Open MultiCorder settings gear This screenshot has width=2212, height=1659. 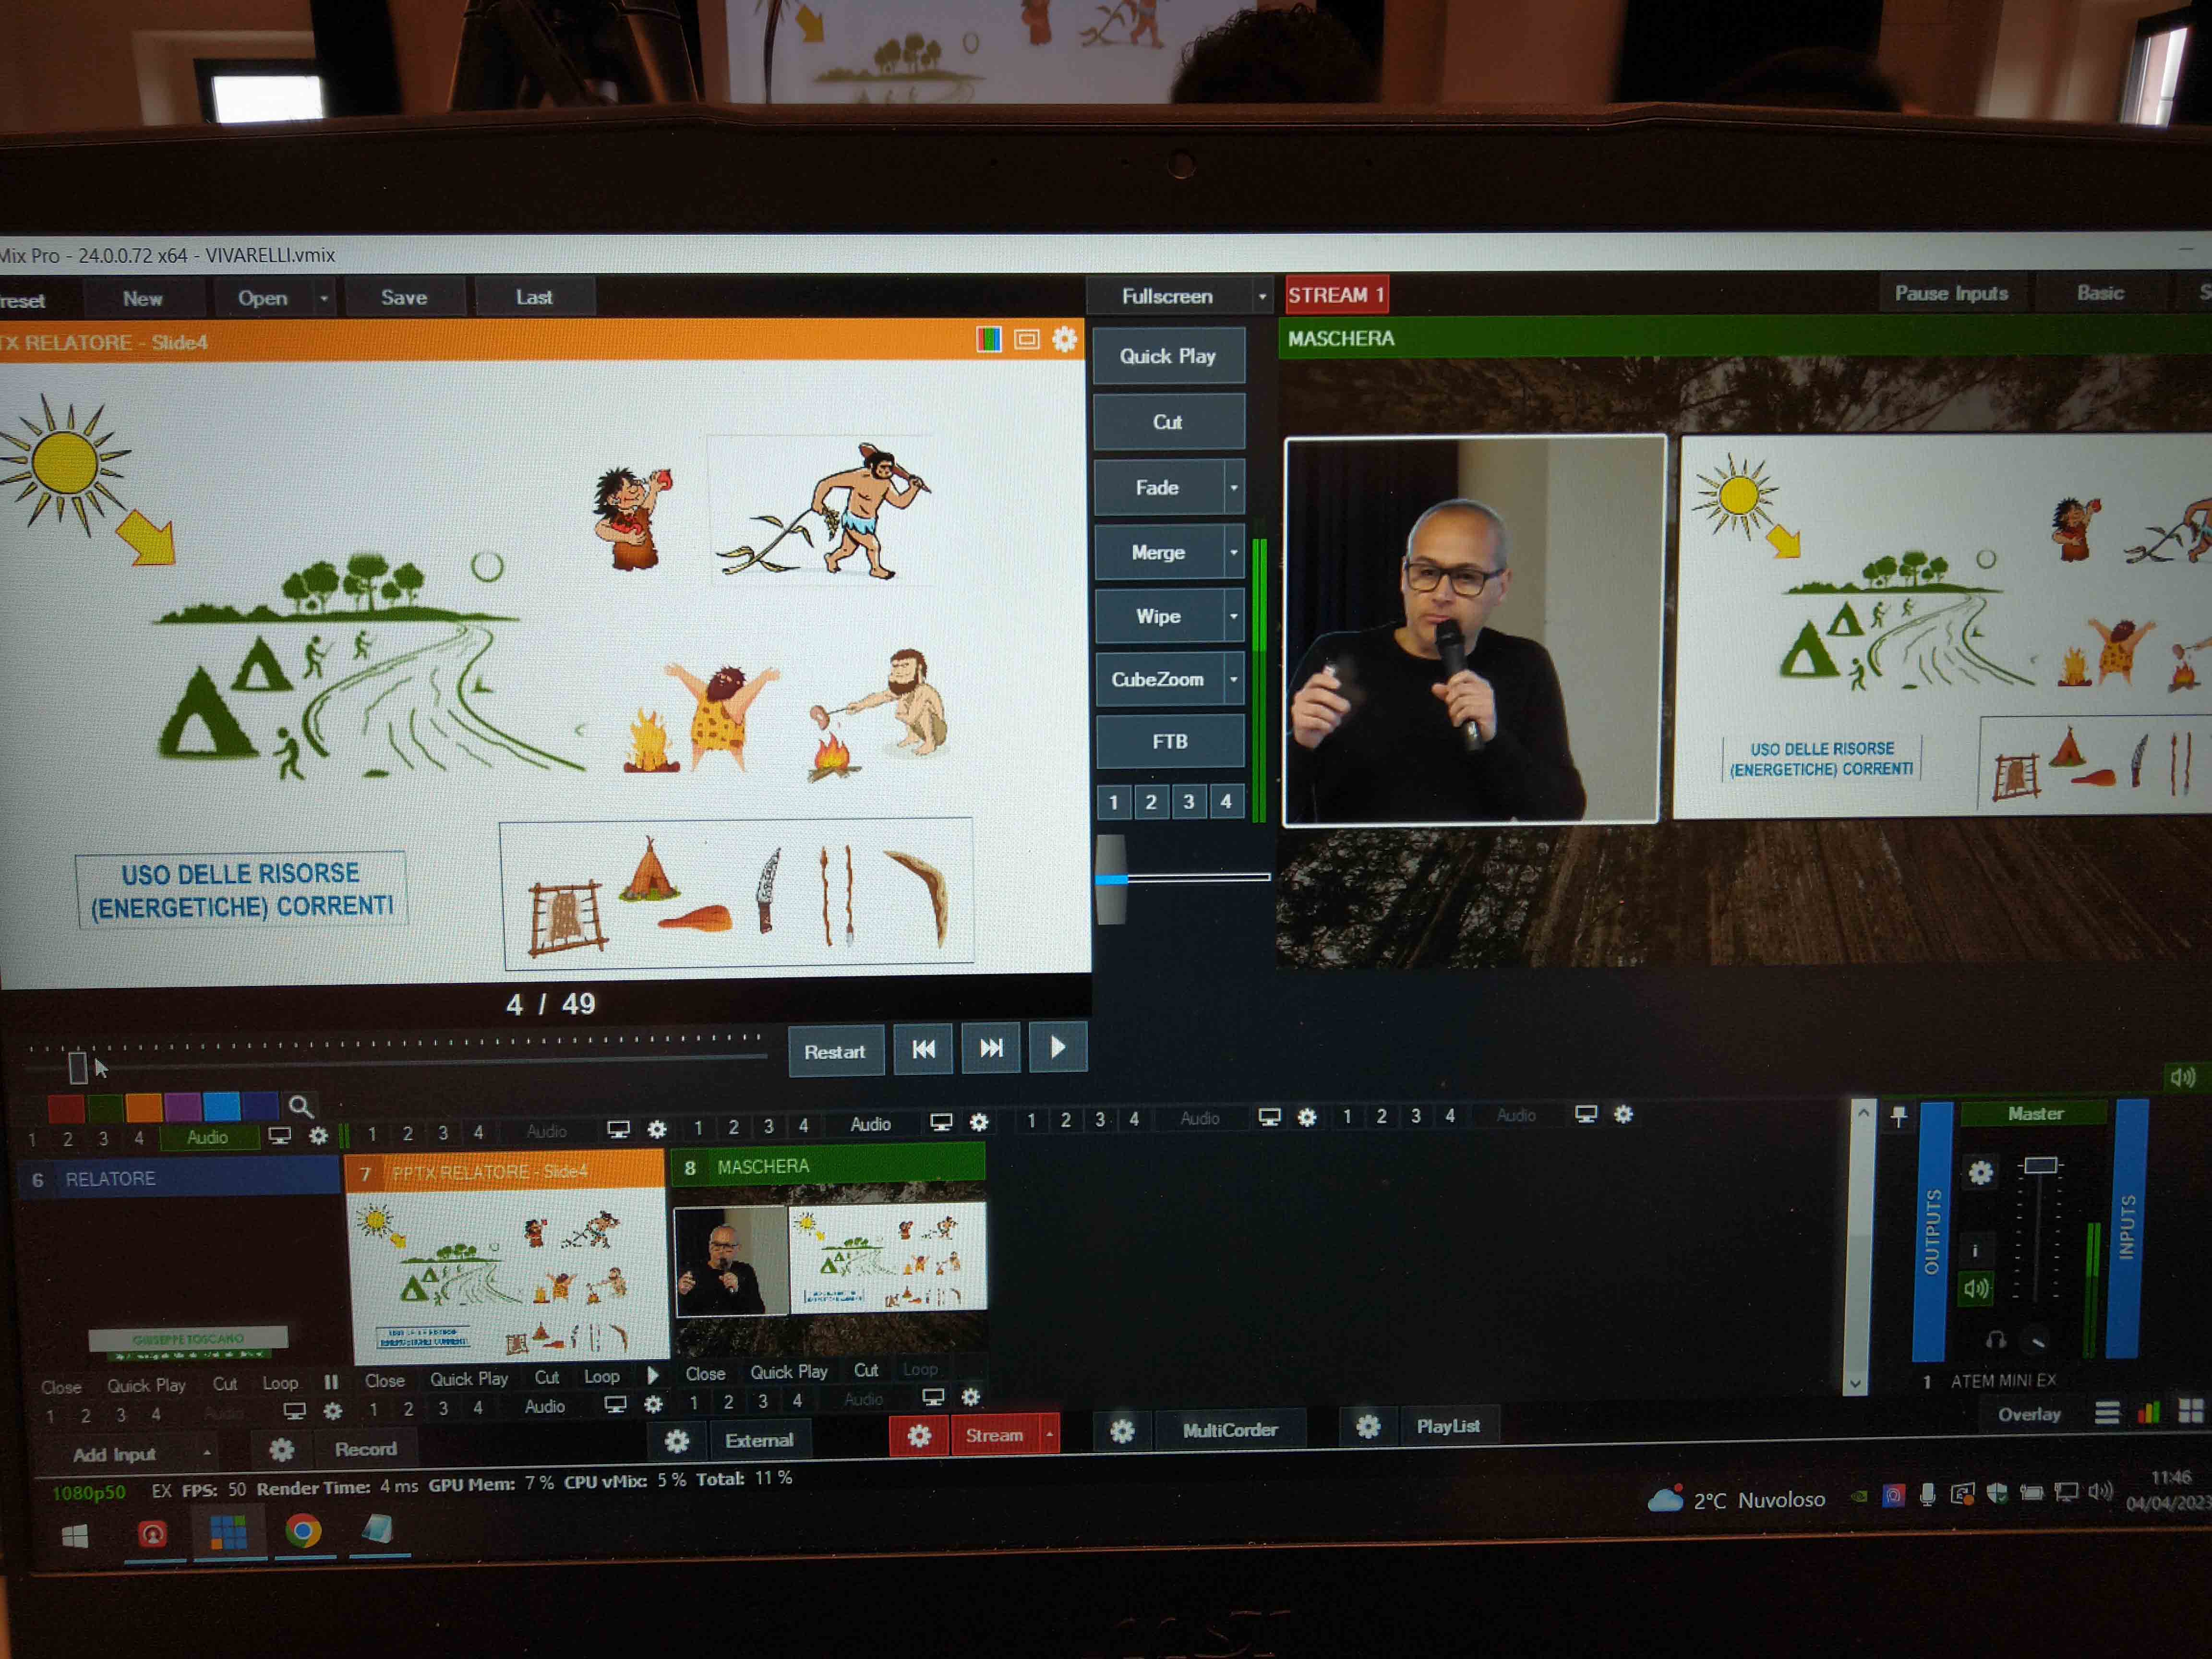pos(1122,1431)
